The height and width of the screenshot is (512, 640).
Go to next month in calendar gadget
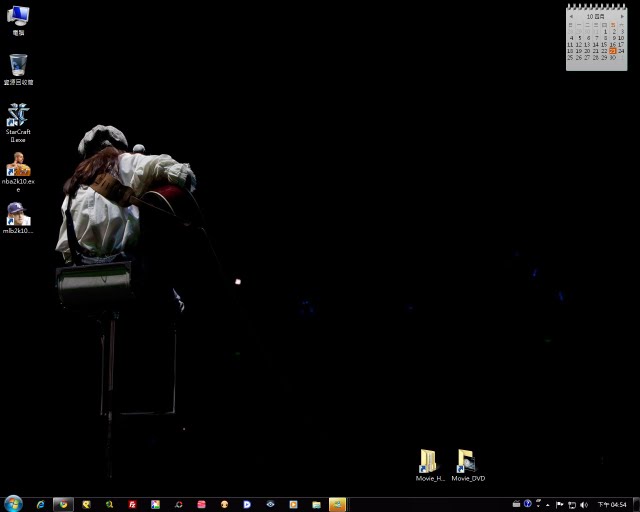(x=622, y=17)
